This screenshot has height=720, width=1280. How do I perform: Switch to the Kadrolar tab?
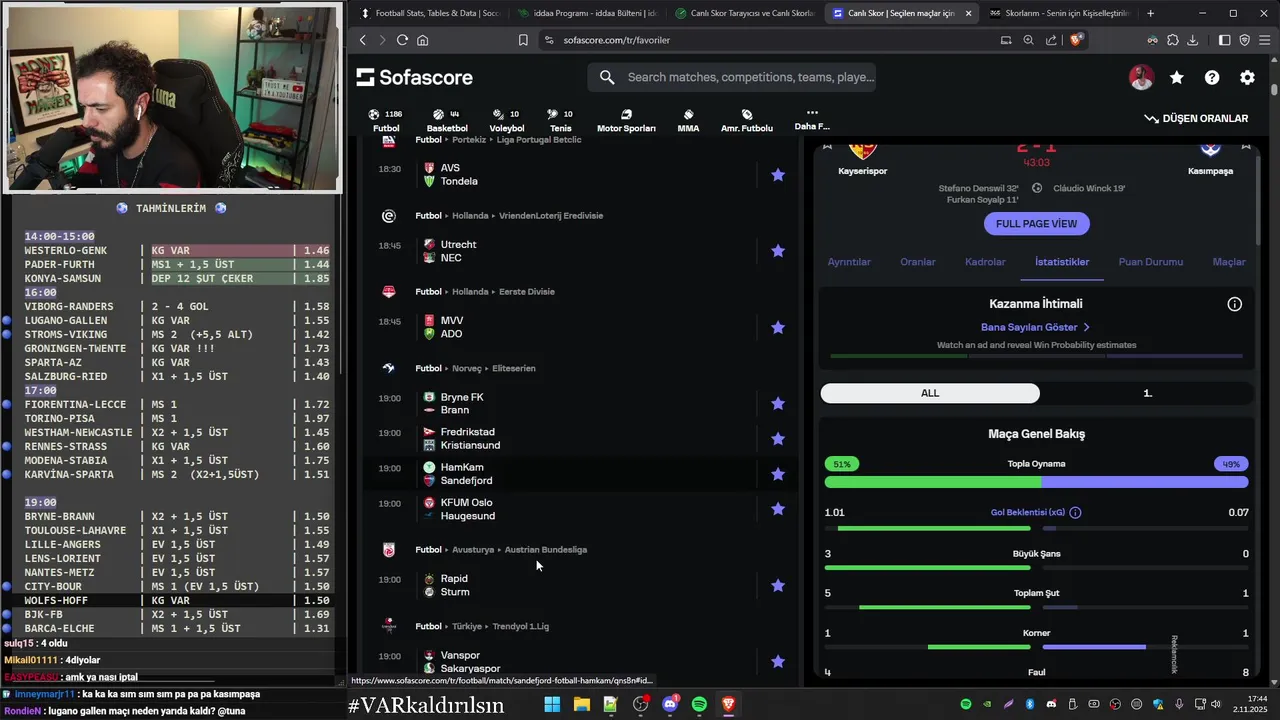point(985,262)
